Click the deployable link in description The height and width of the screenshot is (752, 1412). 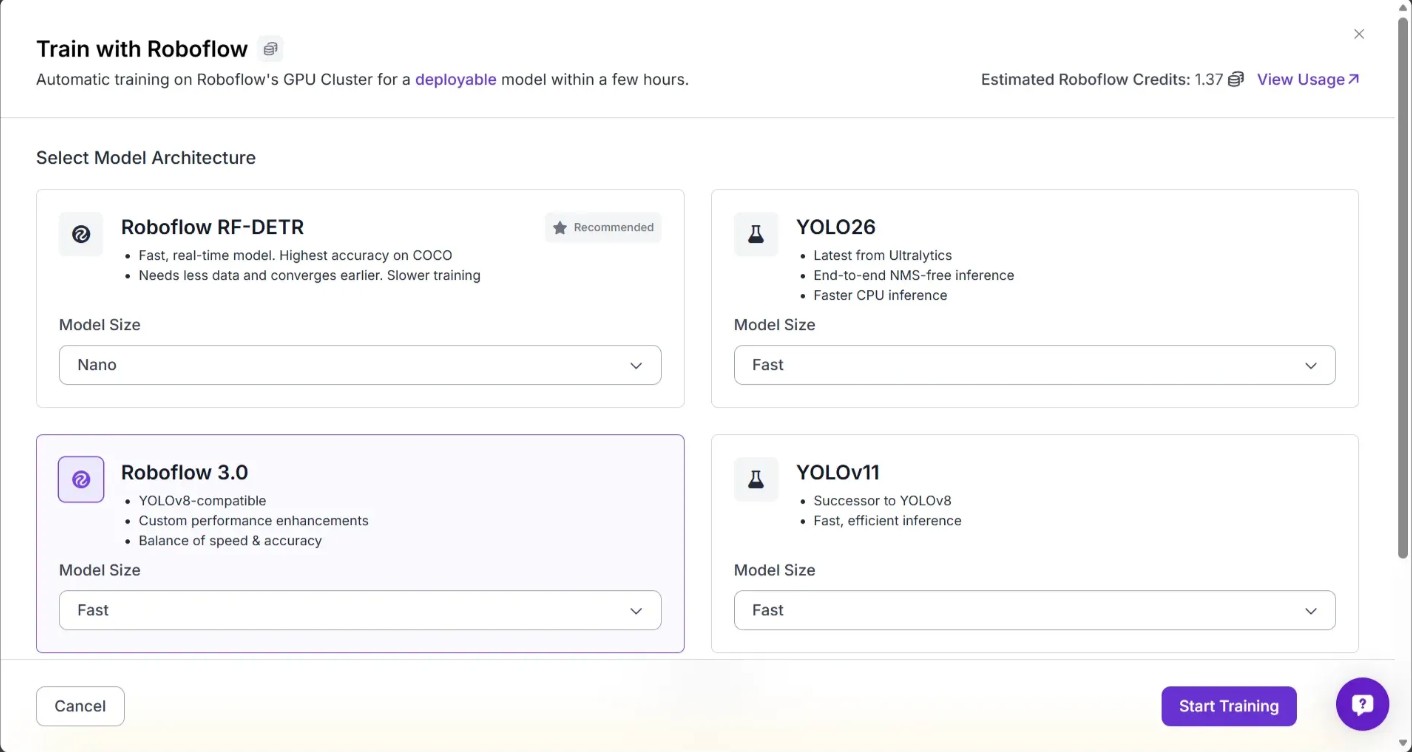[455, 80]
